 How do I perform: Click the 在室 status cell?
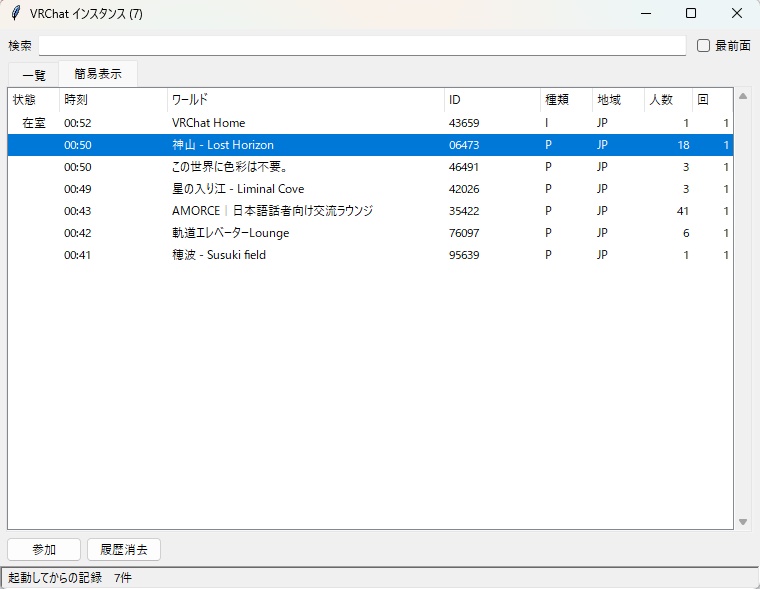34,123
